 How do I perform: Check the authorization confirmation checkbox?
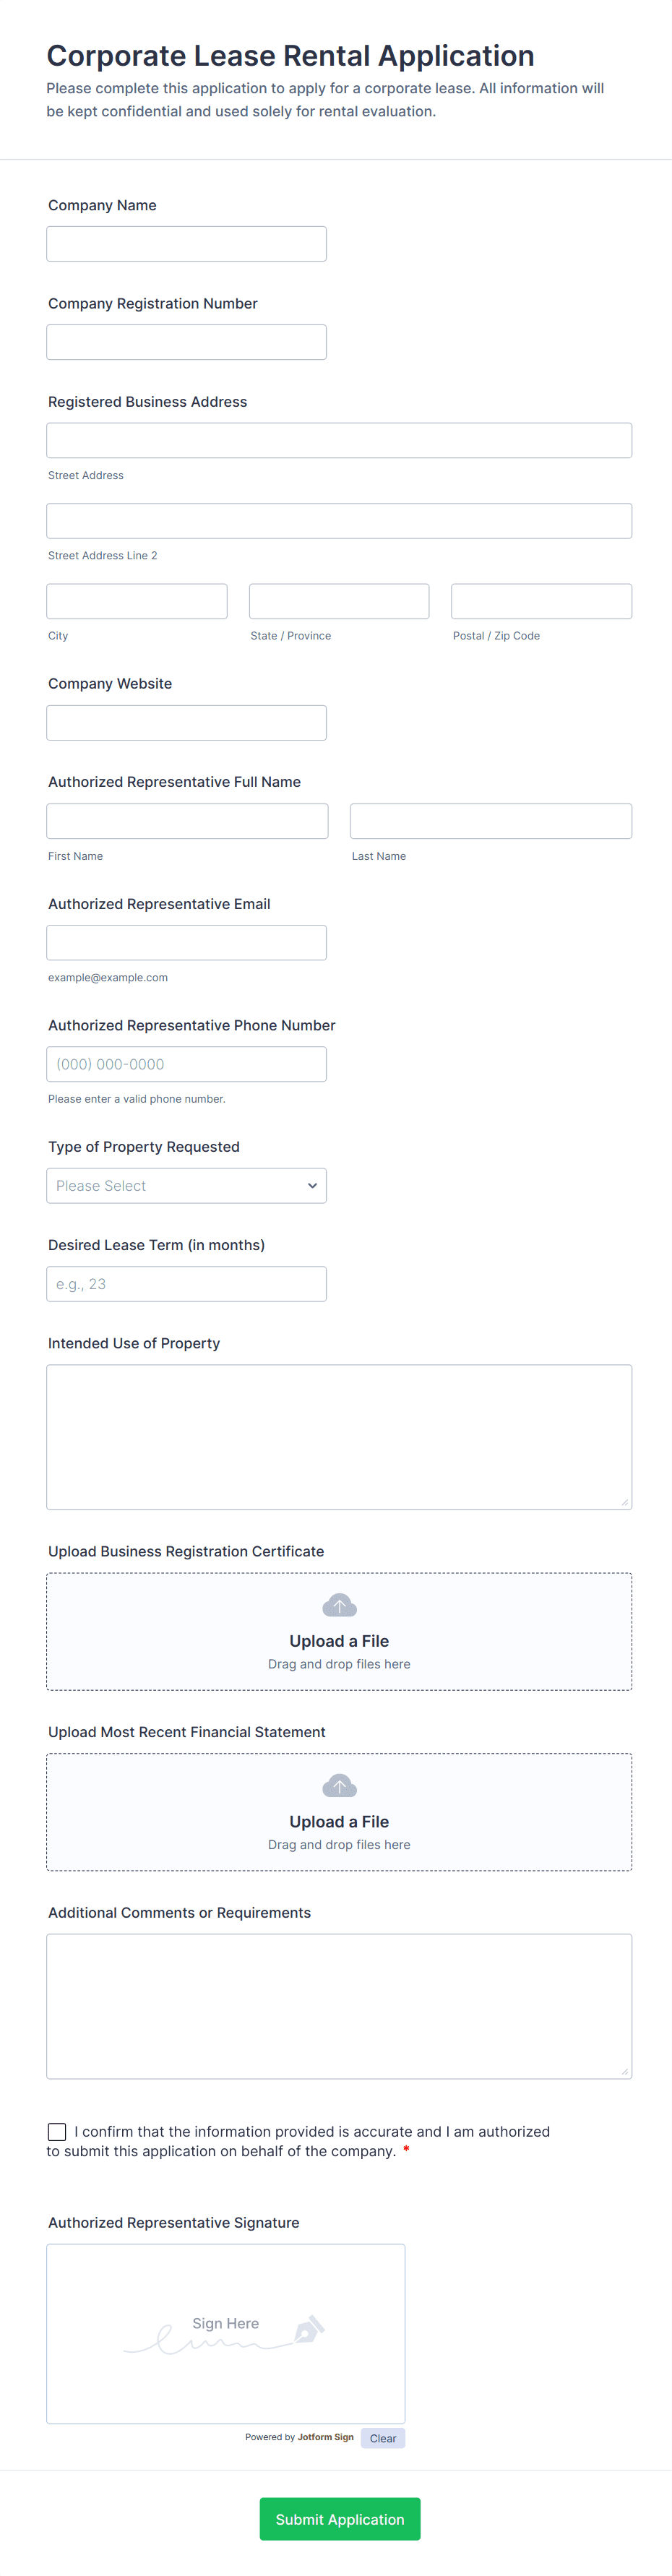(57, 2132)
